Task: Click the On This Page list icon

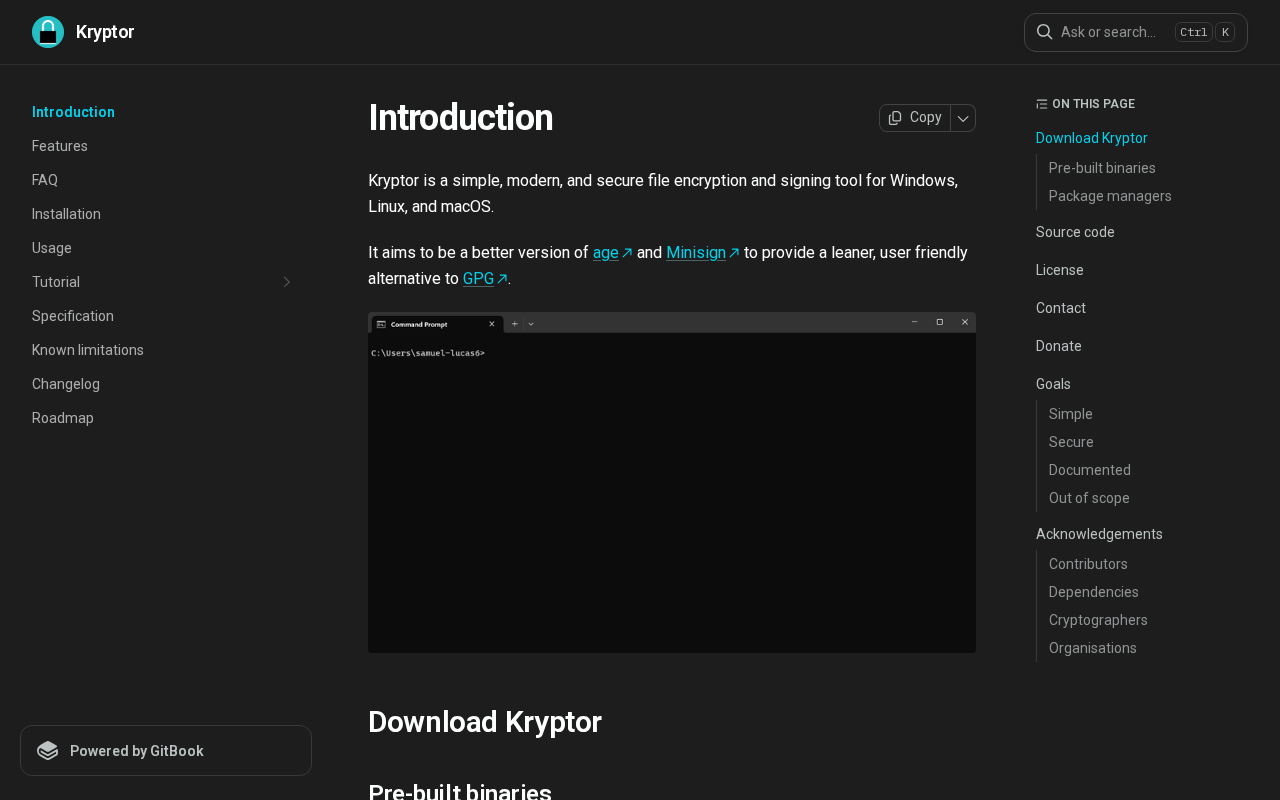Action: (x=1041, y=104)
